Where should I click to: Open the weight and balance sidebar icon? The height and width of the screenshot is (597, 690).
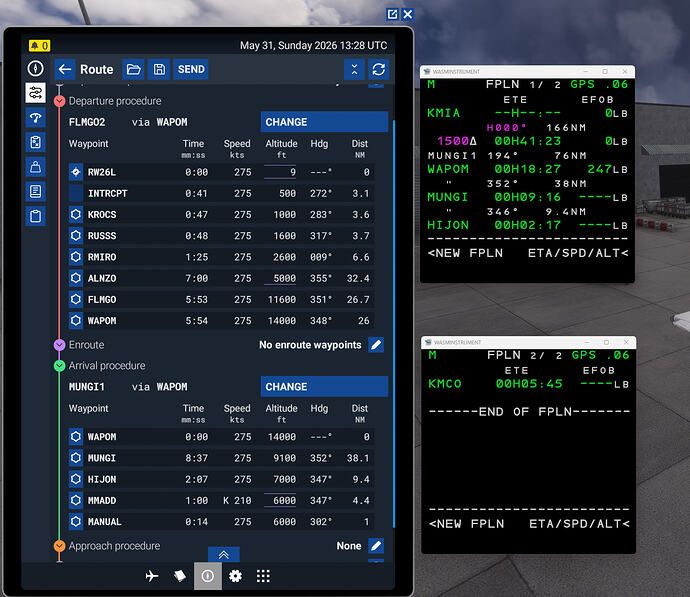tap(36, 167)
